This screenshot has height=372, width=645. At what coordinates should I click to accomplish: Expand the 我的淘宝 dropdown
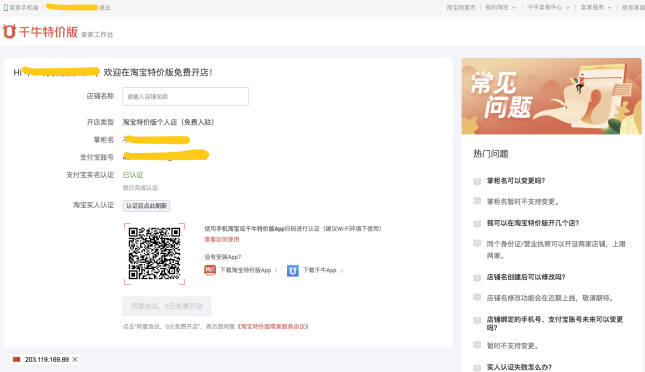pos(514,7)
